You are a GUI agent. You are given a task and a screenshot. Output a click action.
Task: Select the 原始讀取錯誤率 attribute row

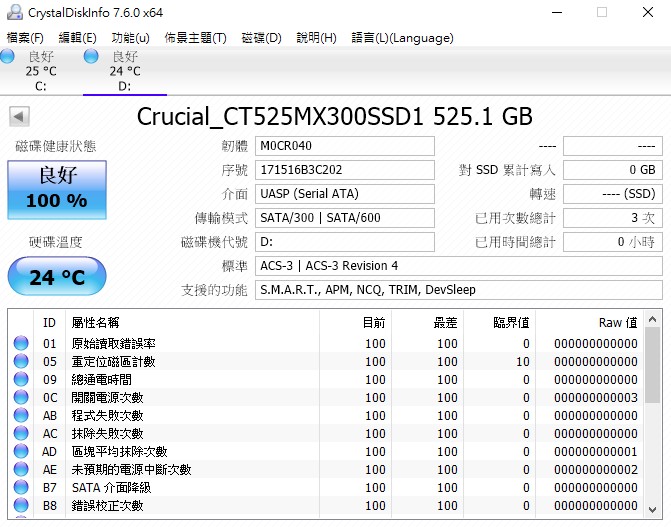coord(327,343)
